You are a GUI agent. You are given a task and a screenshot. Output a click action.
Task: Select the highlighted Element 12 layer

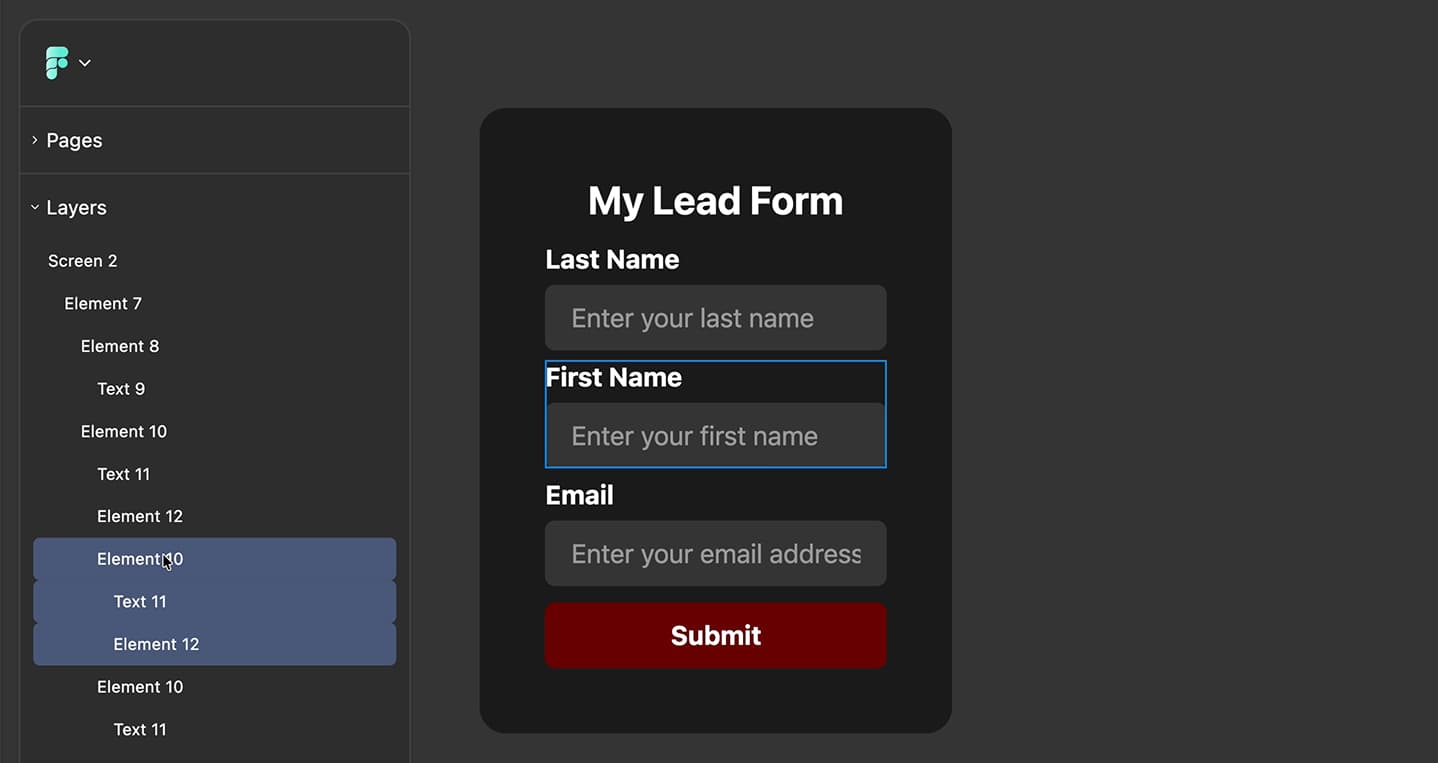156,644
